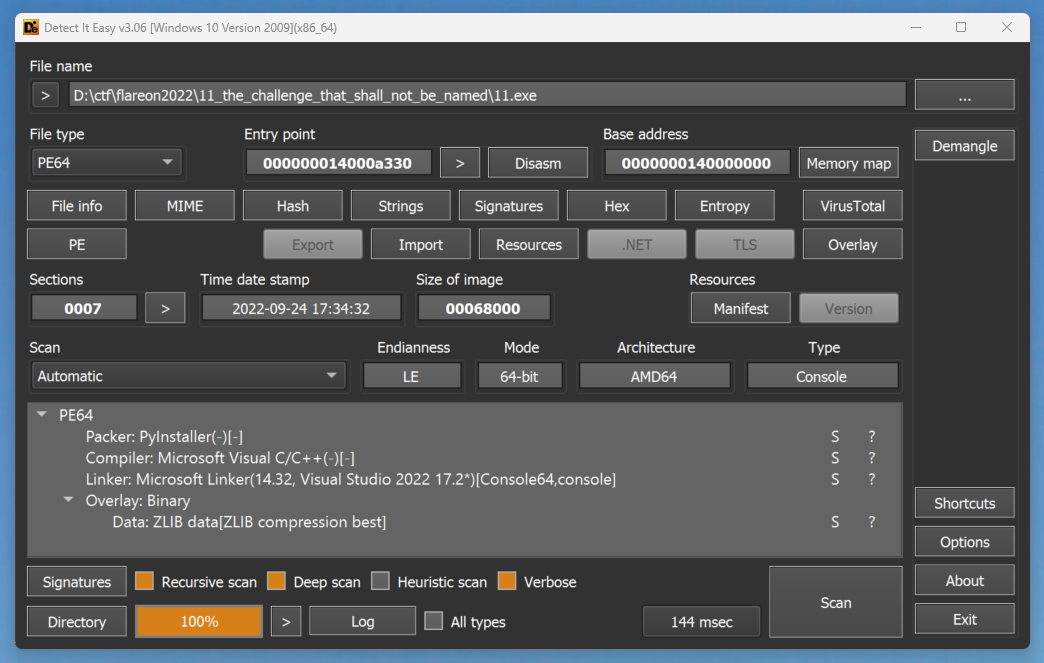Open the Entropy analysis
The image size is (1044, 663).
[x=724, y=206]
